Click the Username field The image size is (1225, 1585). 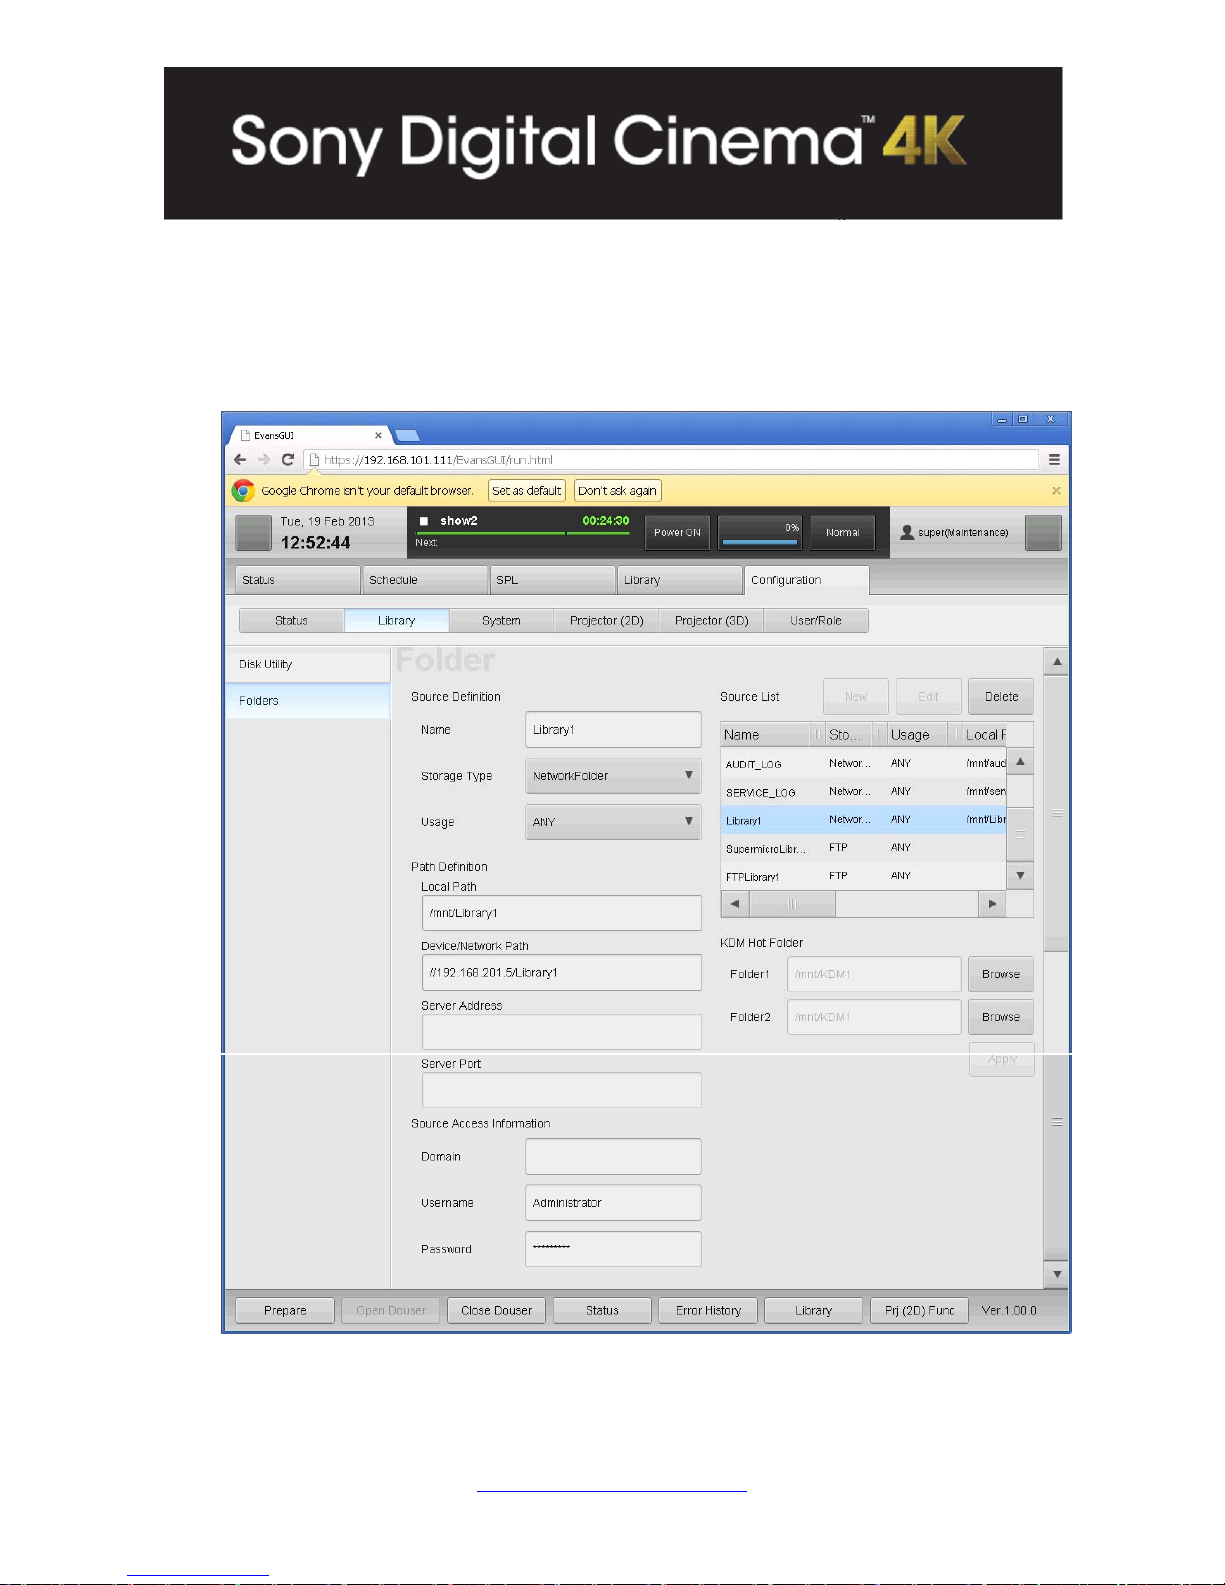tap(613, 1203)
